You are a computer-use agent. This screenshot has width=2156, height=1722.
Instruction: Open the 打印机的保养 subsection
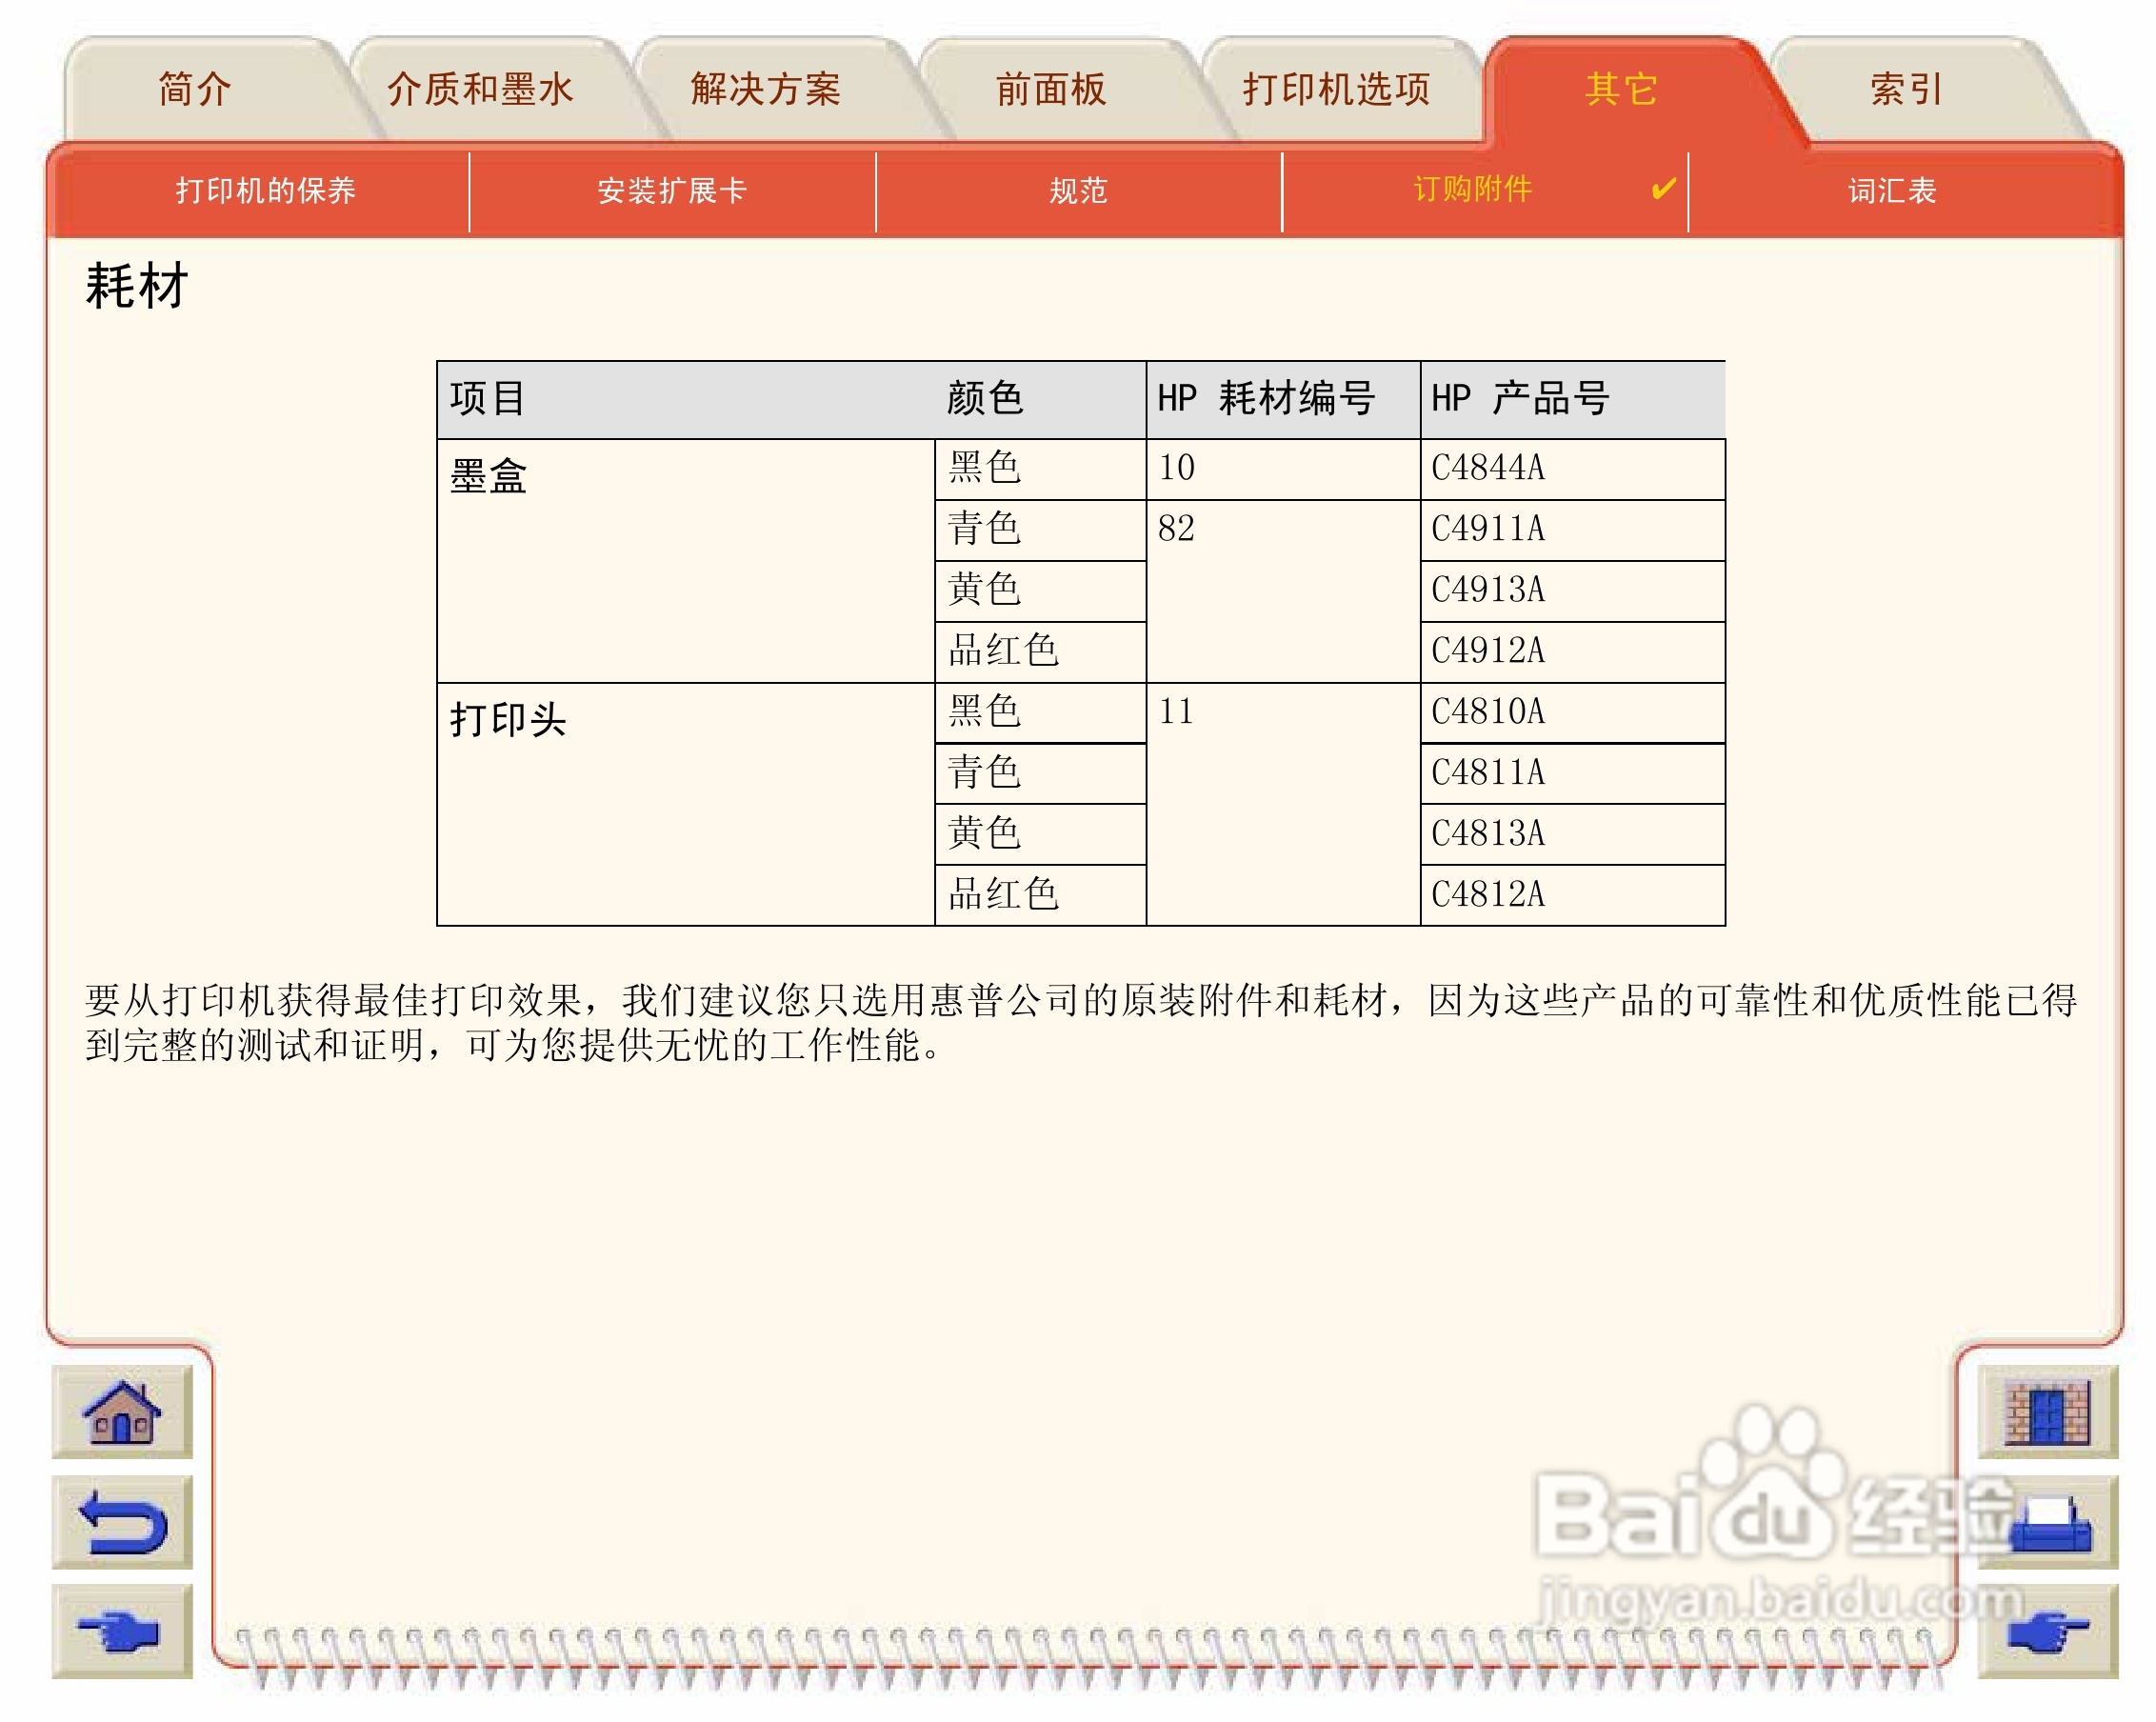coord(265,190)
